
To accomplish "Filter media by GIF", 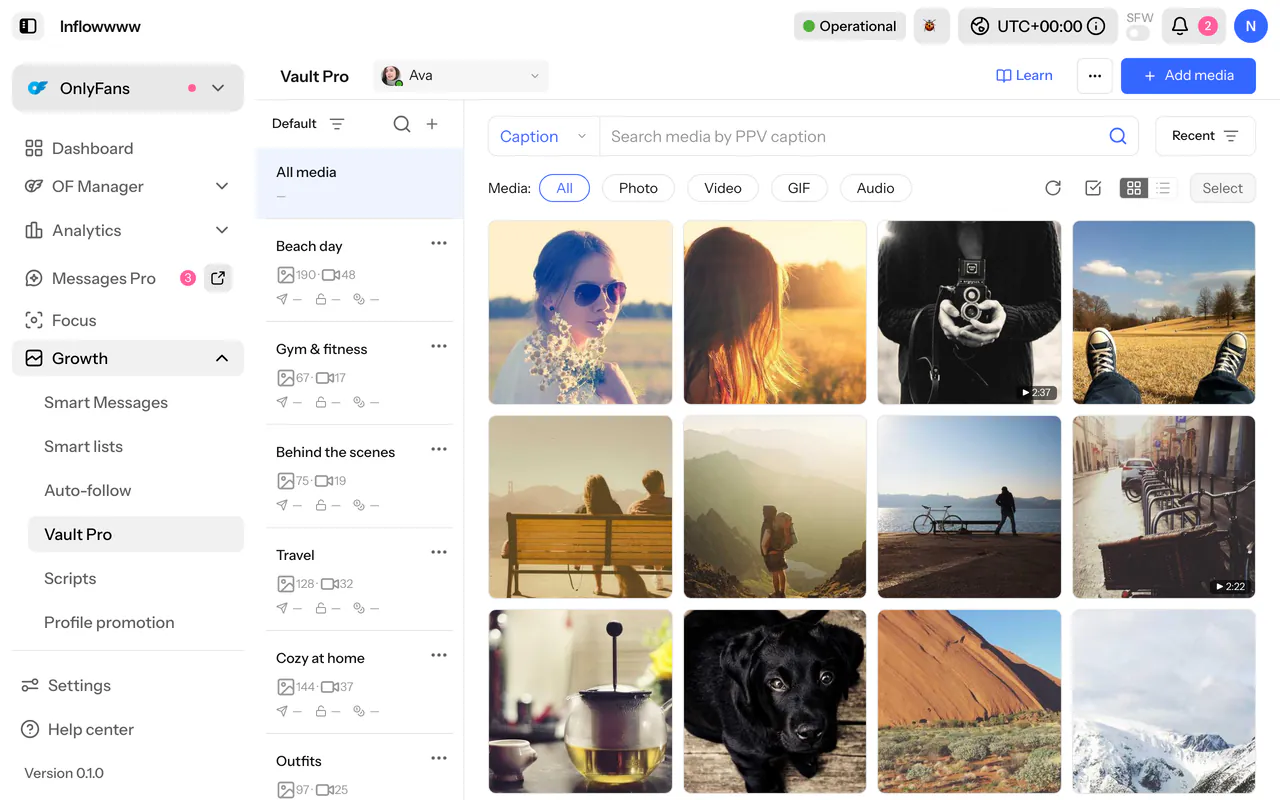I will pos(799,188).
